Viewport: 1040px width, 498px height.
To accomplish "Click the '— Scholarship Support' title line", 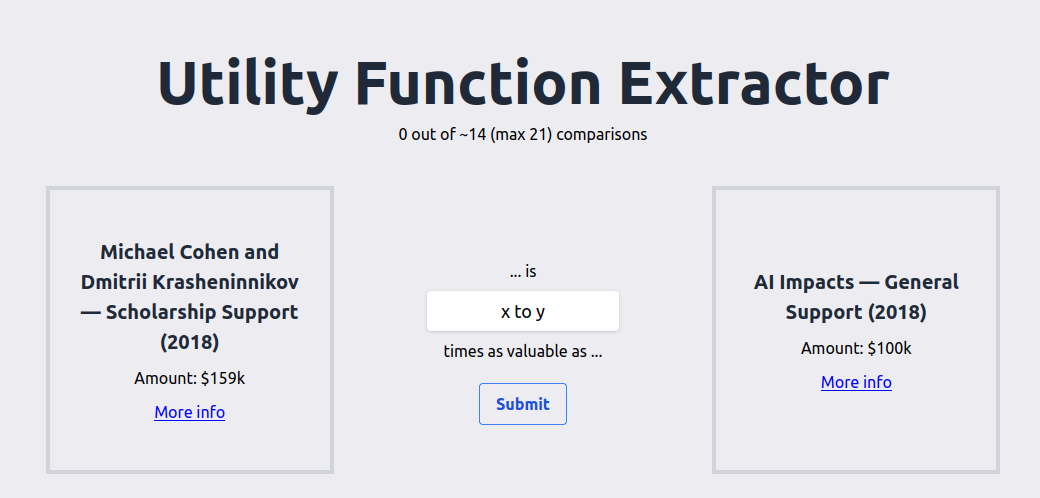I will coord(190,312).
